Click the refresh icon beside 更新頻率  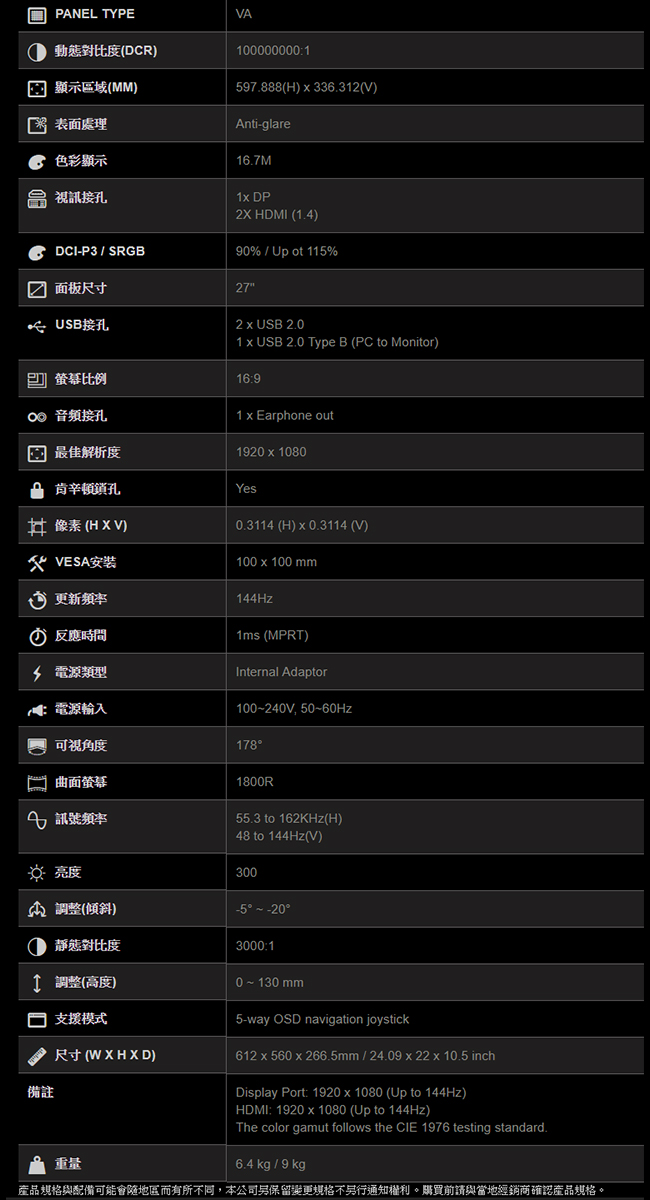37,599
